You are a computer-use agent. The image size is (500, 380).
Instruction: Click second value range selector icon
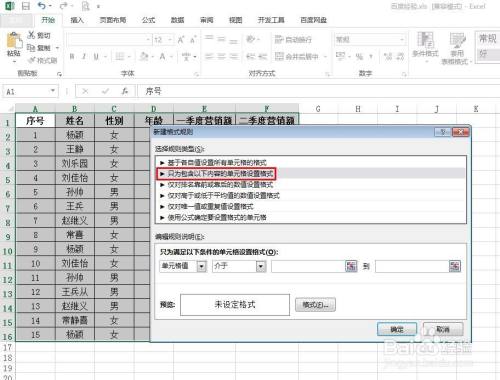pos(455,266)
